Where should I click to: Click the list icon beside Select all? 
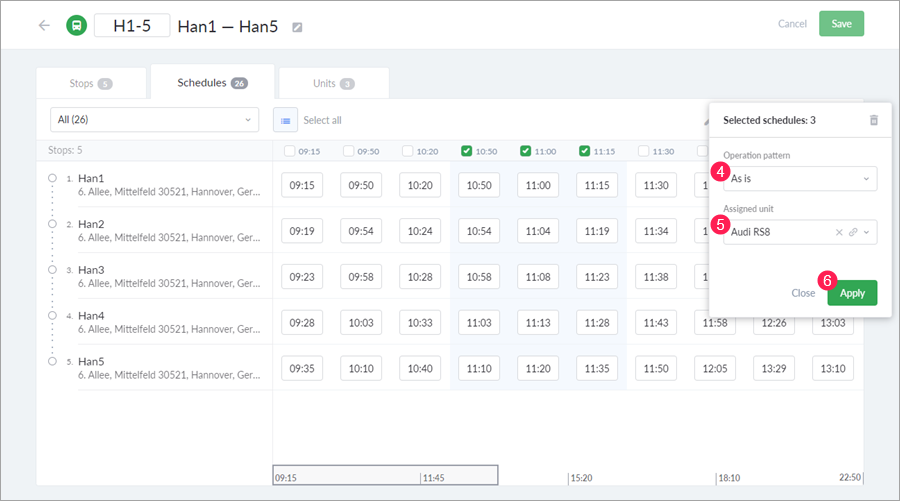[286, 120]
